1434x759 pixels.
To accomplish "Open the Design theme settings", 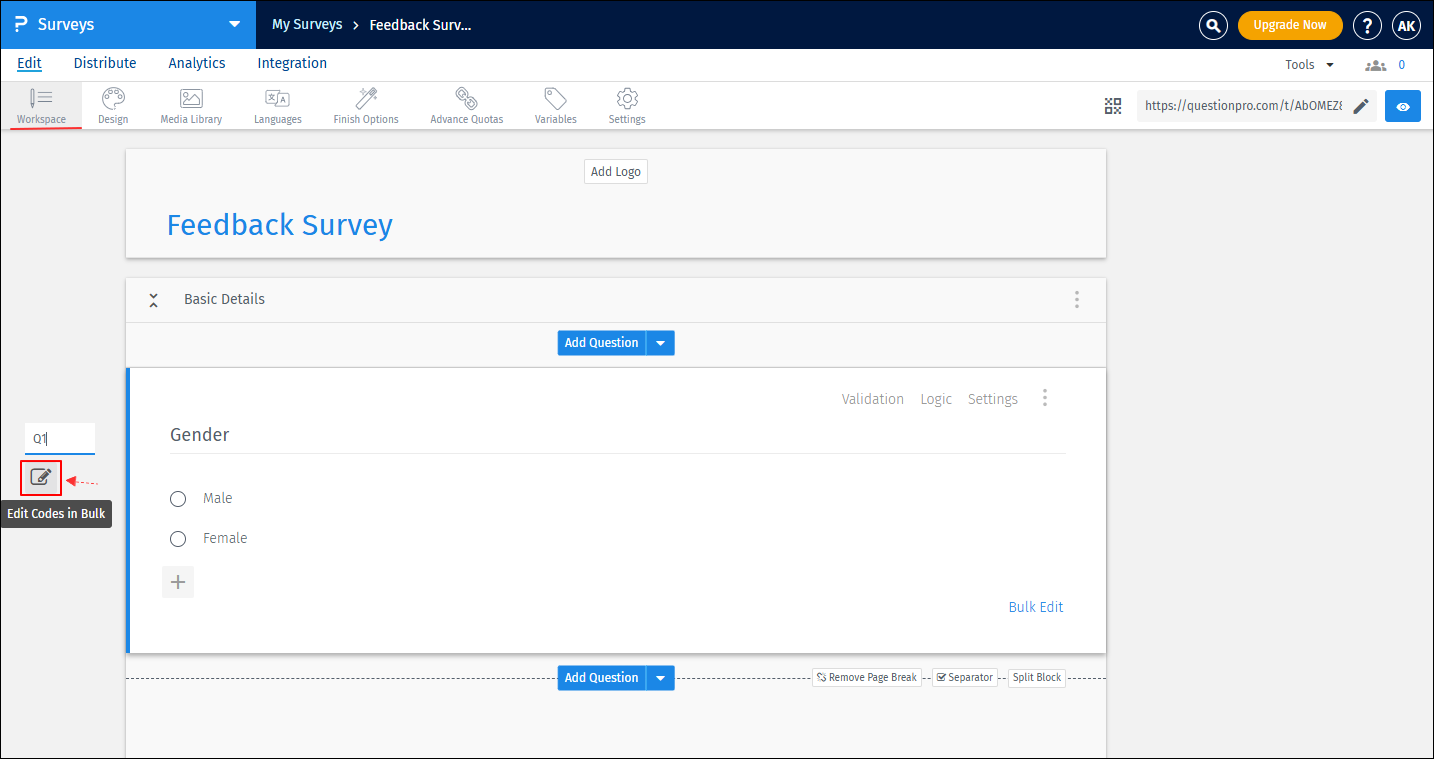I will point(112,105).
